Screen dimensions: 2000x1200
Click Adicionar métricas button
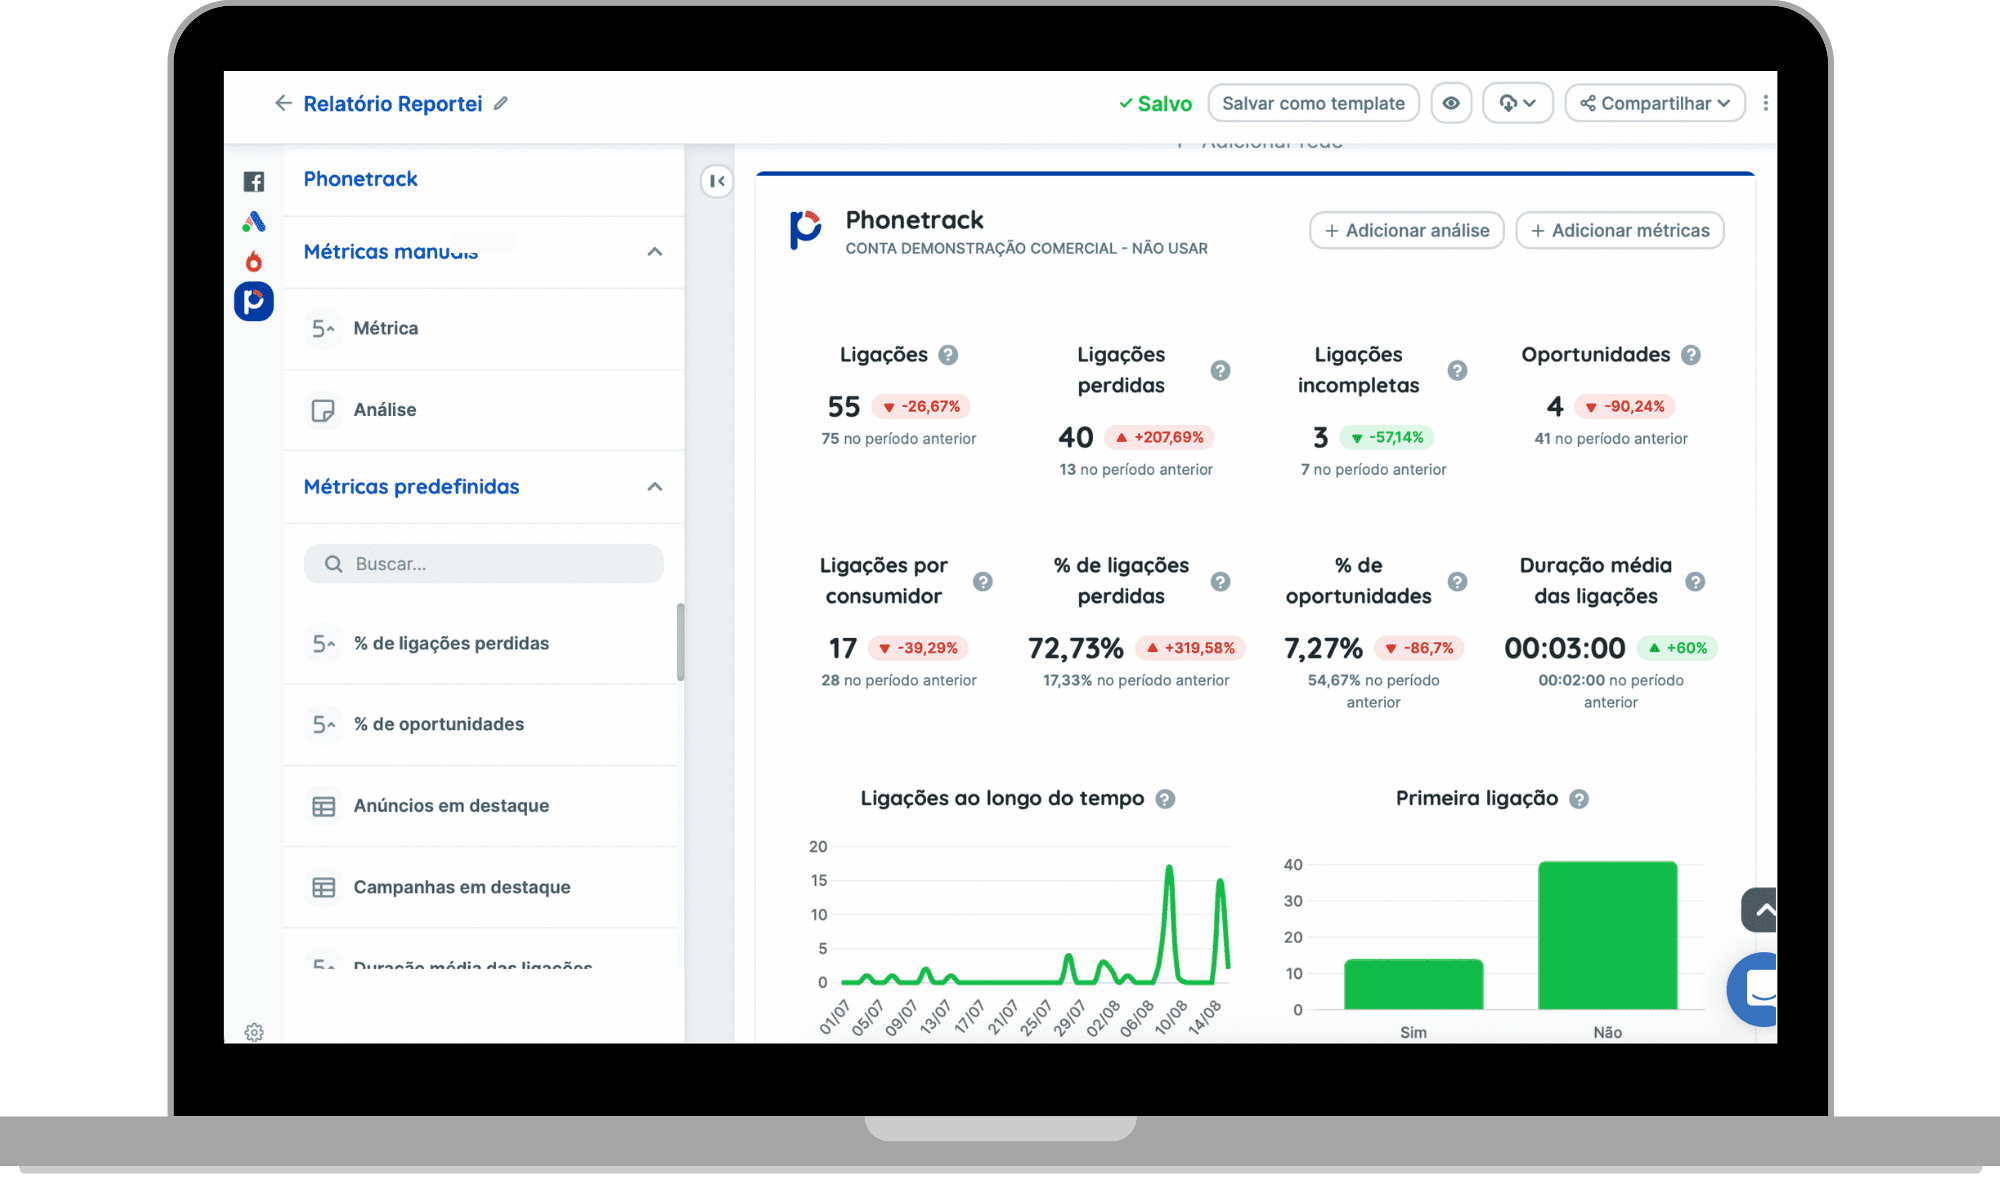1619,230
